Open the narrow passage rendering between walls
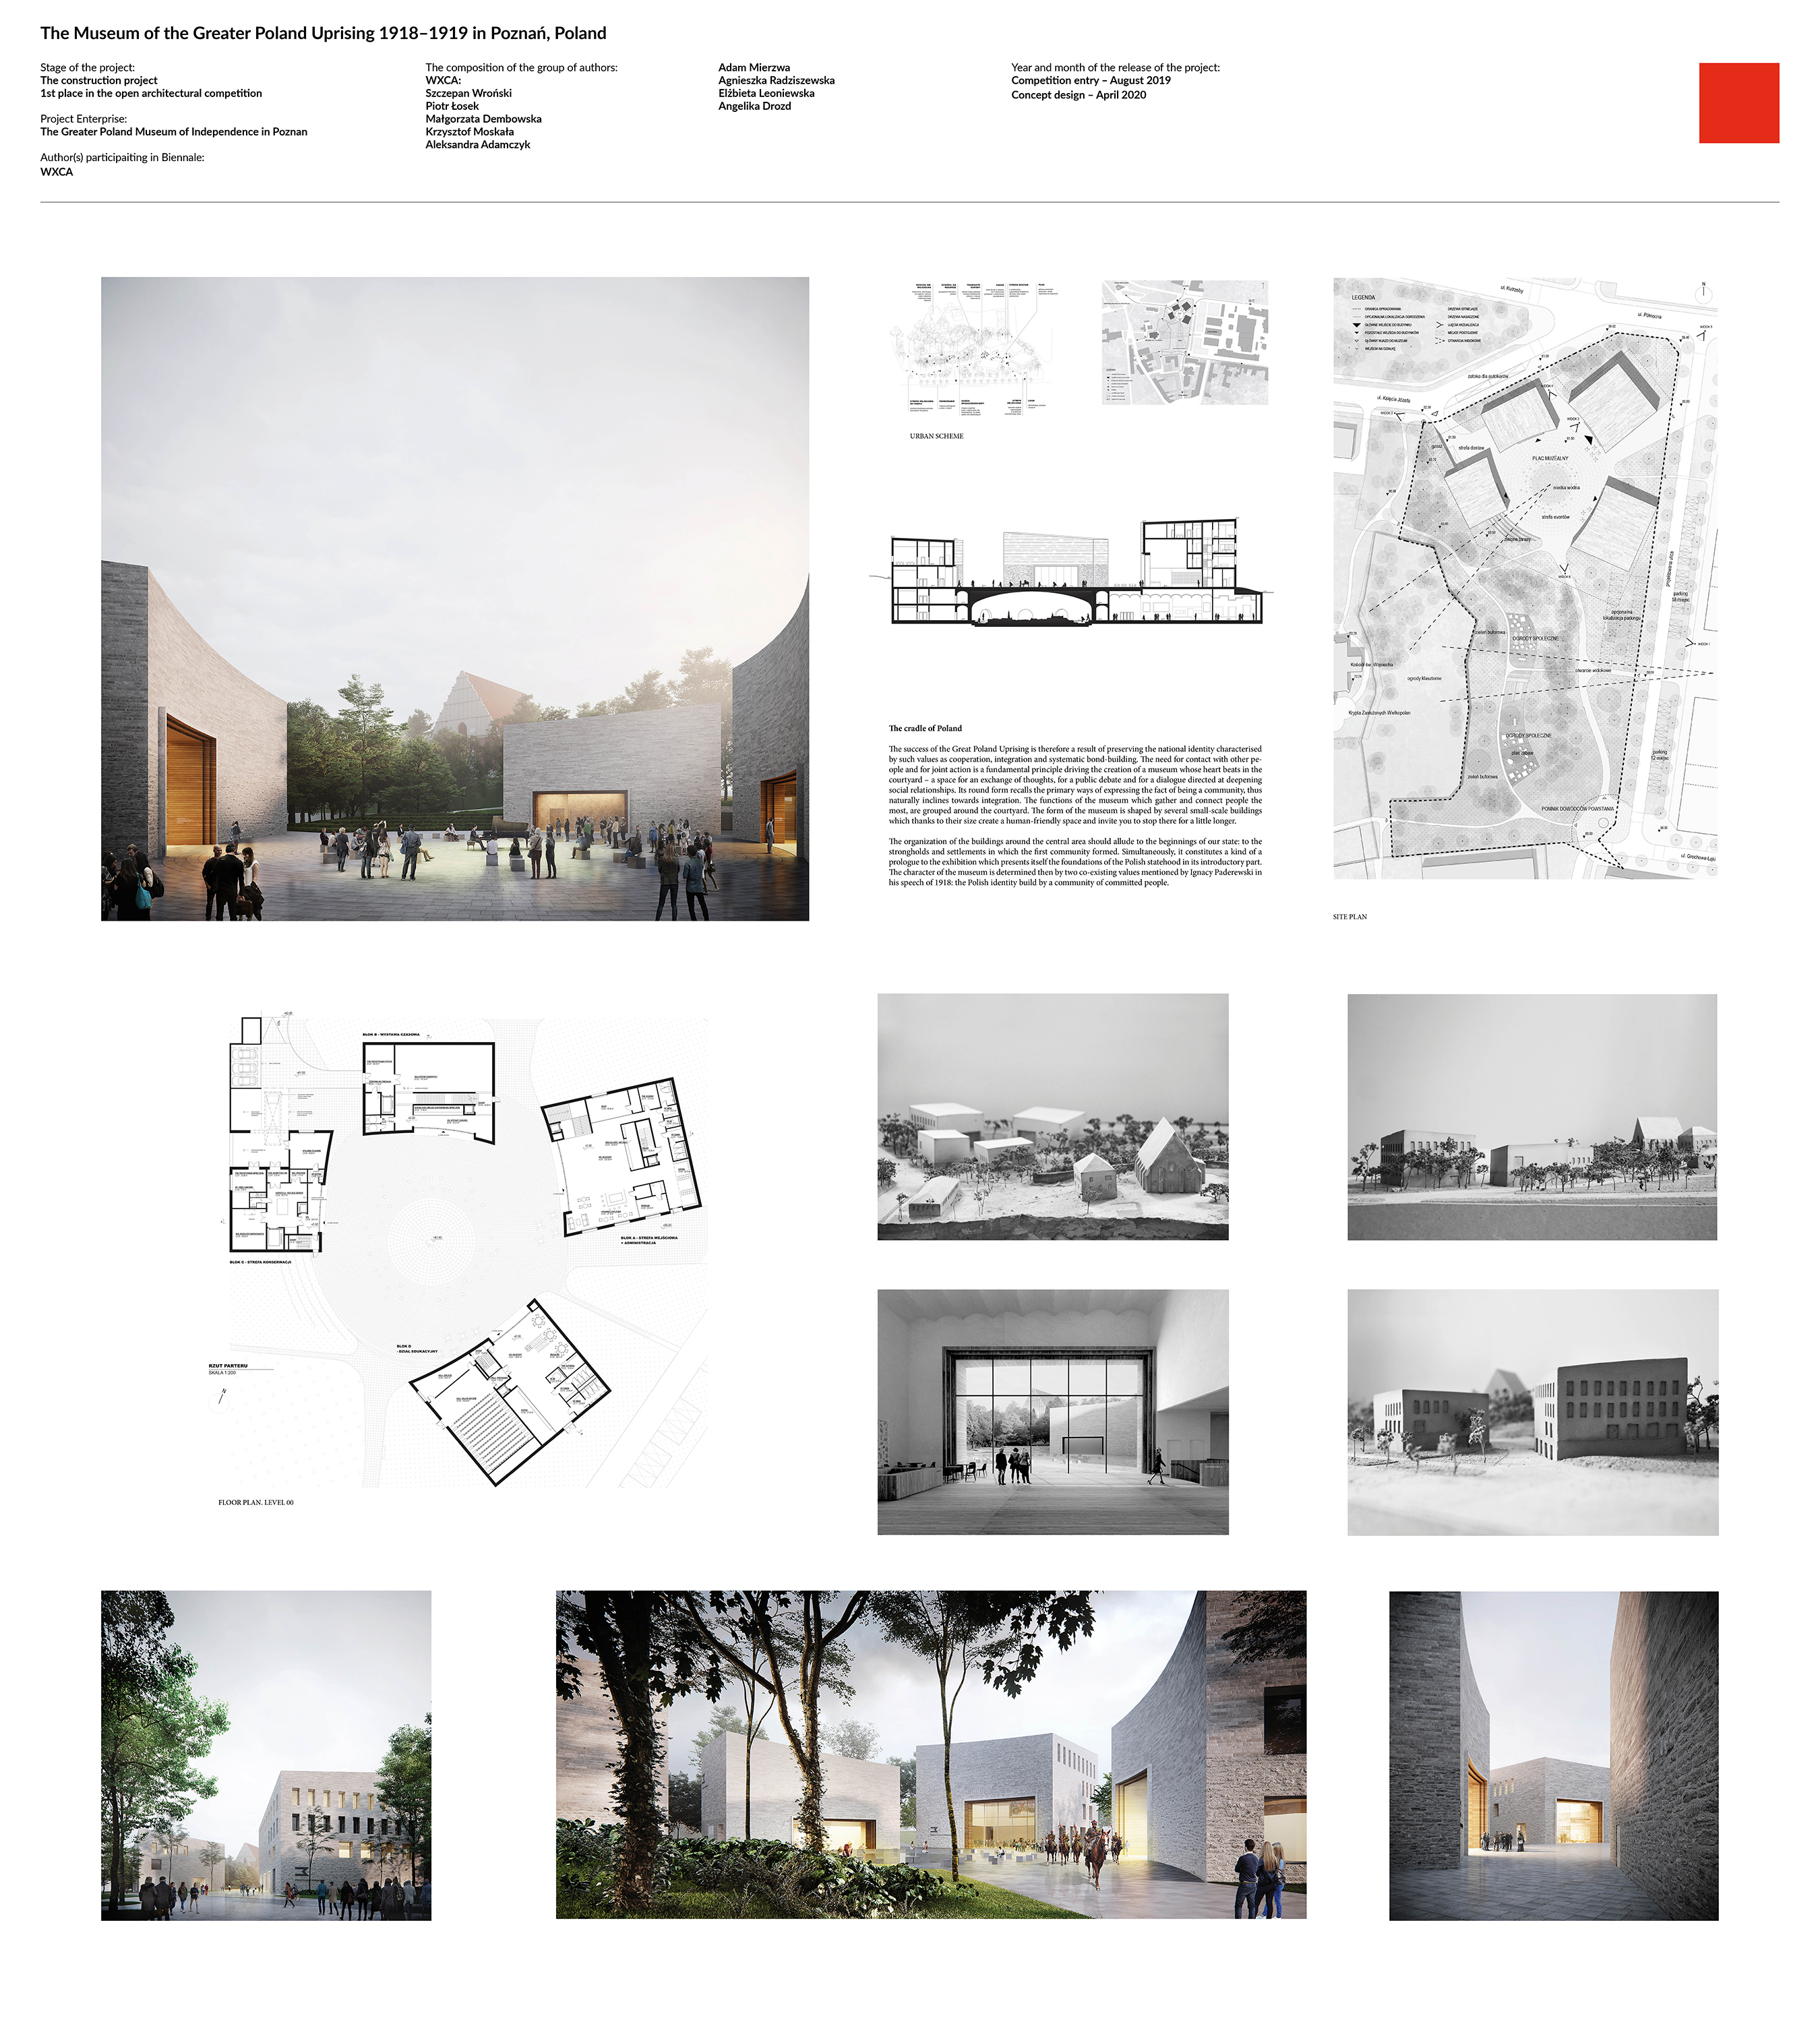 pos(1553,1756)
